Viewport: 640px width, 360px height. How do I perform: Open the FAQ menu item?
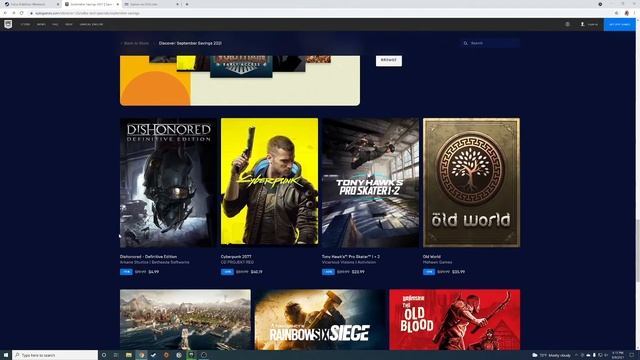pyautogui.click(x=55, y=24)
